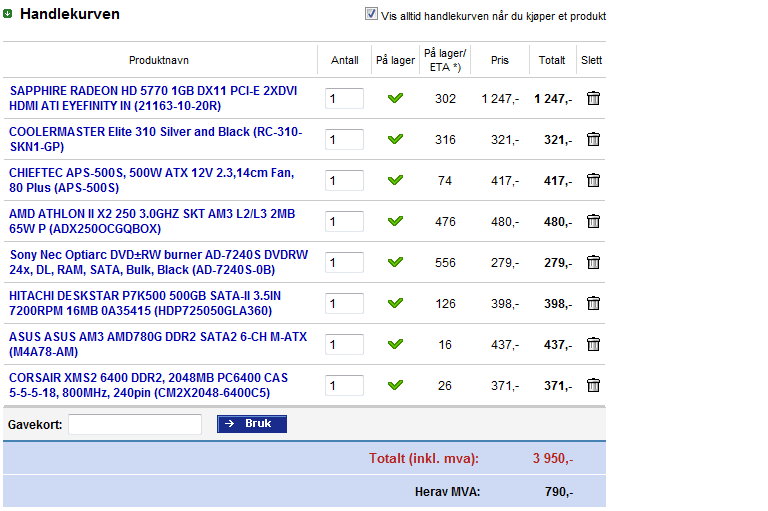Viewport: 768px width, 511px height.
Task: Edit quantity for AMD ATHLON II X2
Action: pyautogui.click(x=344, y=221)
